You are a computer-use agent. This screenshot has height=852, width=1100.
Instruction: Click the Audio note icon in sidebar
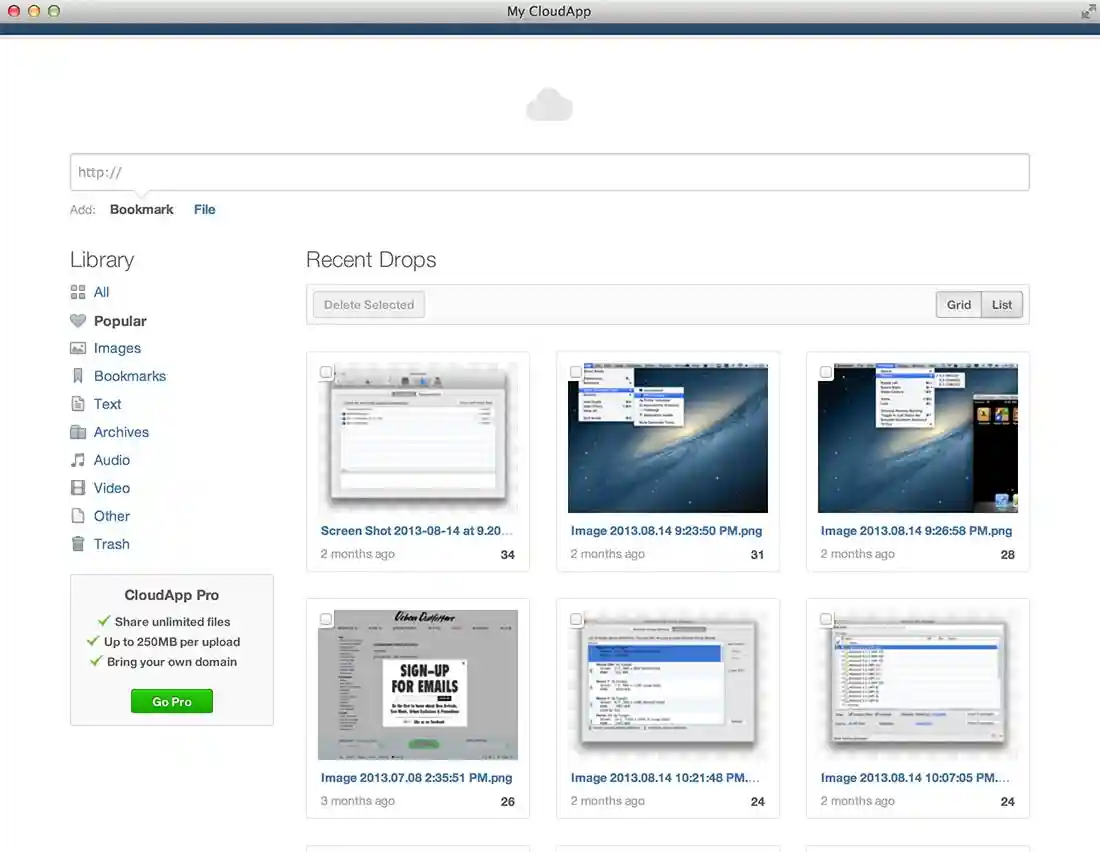pyautogui.click(x=76, y=460)
